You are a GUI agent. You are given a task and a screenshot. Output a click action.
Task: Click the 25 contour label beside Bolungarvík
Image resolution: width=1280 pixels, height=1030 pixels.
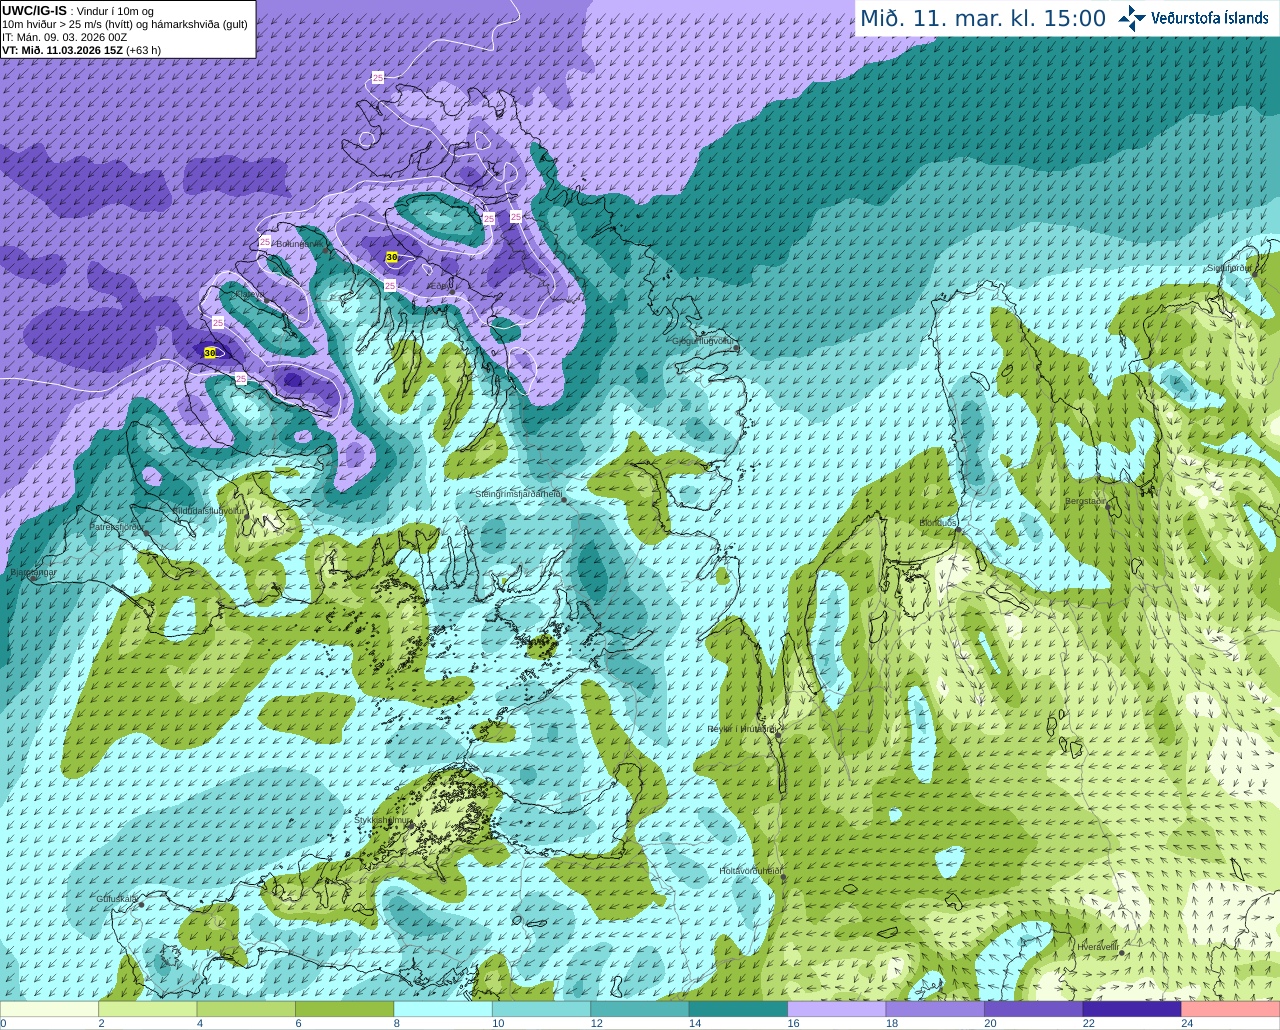click(265, 242)
